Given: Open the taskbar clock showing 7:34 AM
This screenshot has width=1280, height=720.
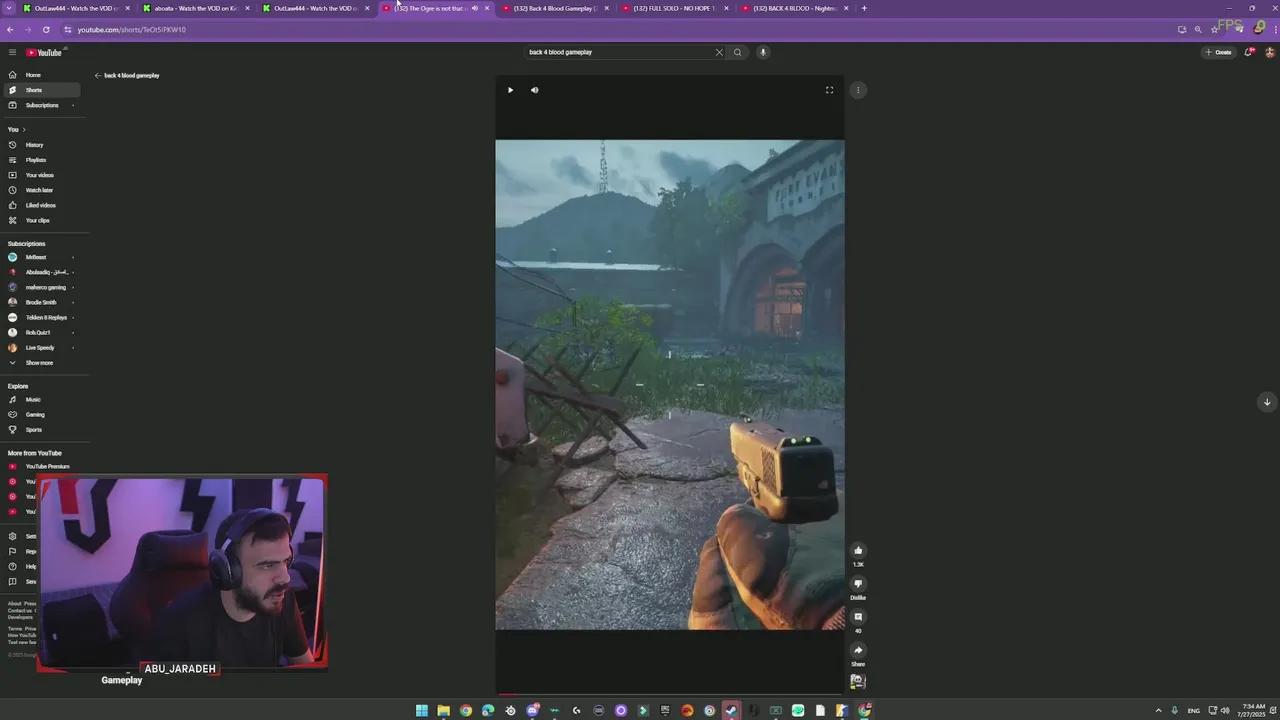Looking at the screenshot, I should point(1253,711).
